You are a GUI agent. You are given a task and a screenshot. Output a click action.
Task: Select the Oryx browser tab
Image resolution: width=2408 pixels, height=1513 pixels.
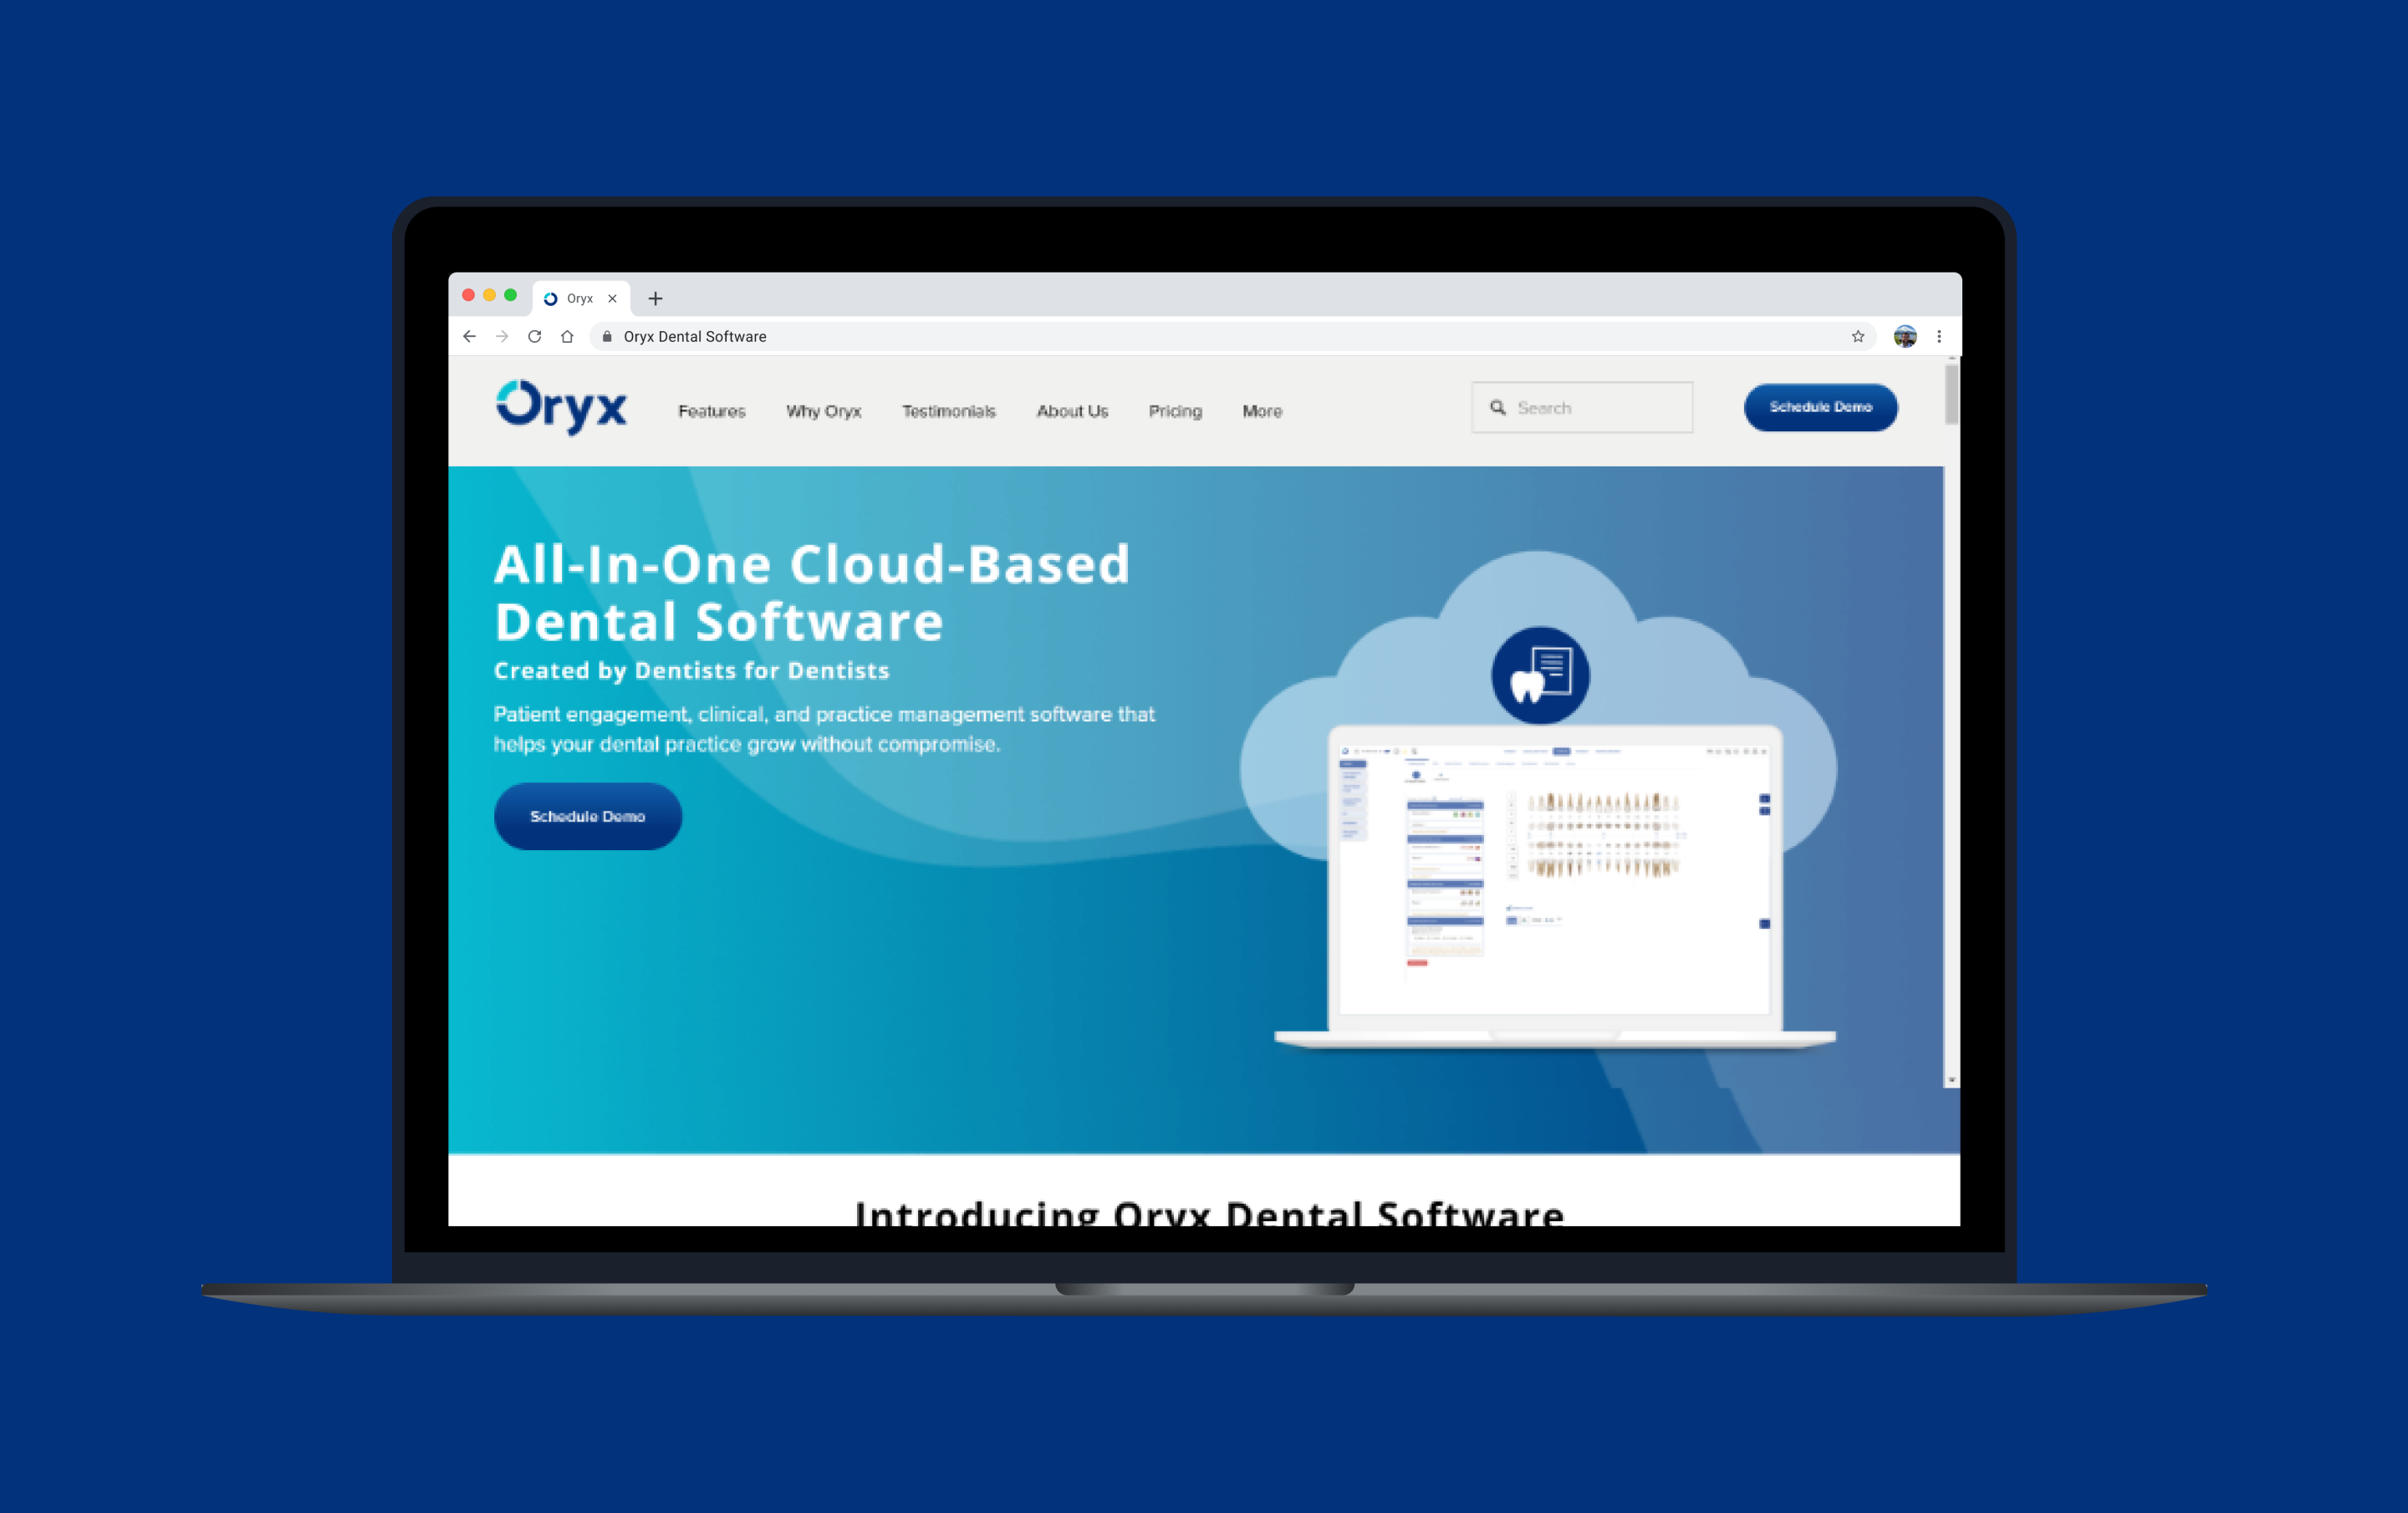[580, 298]
